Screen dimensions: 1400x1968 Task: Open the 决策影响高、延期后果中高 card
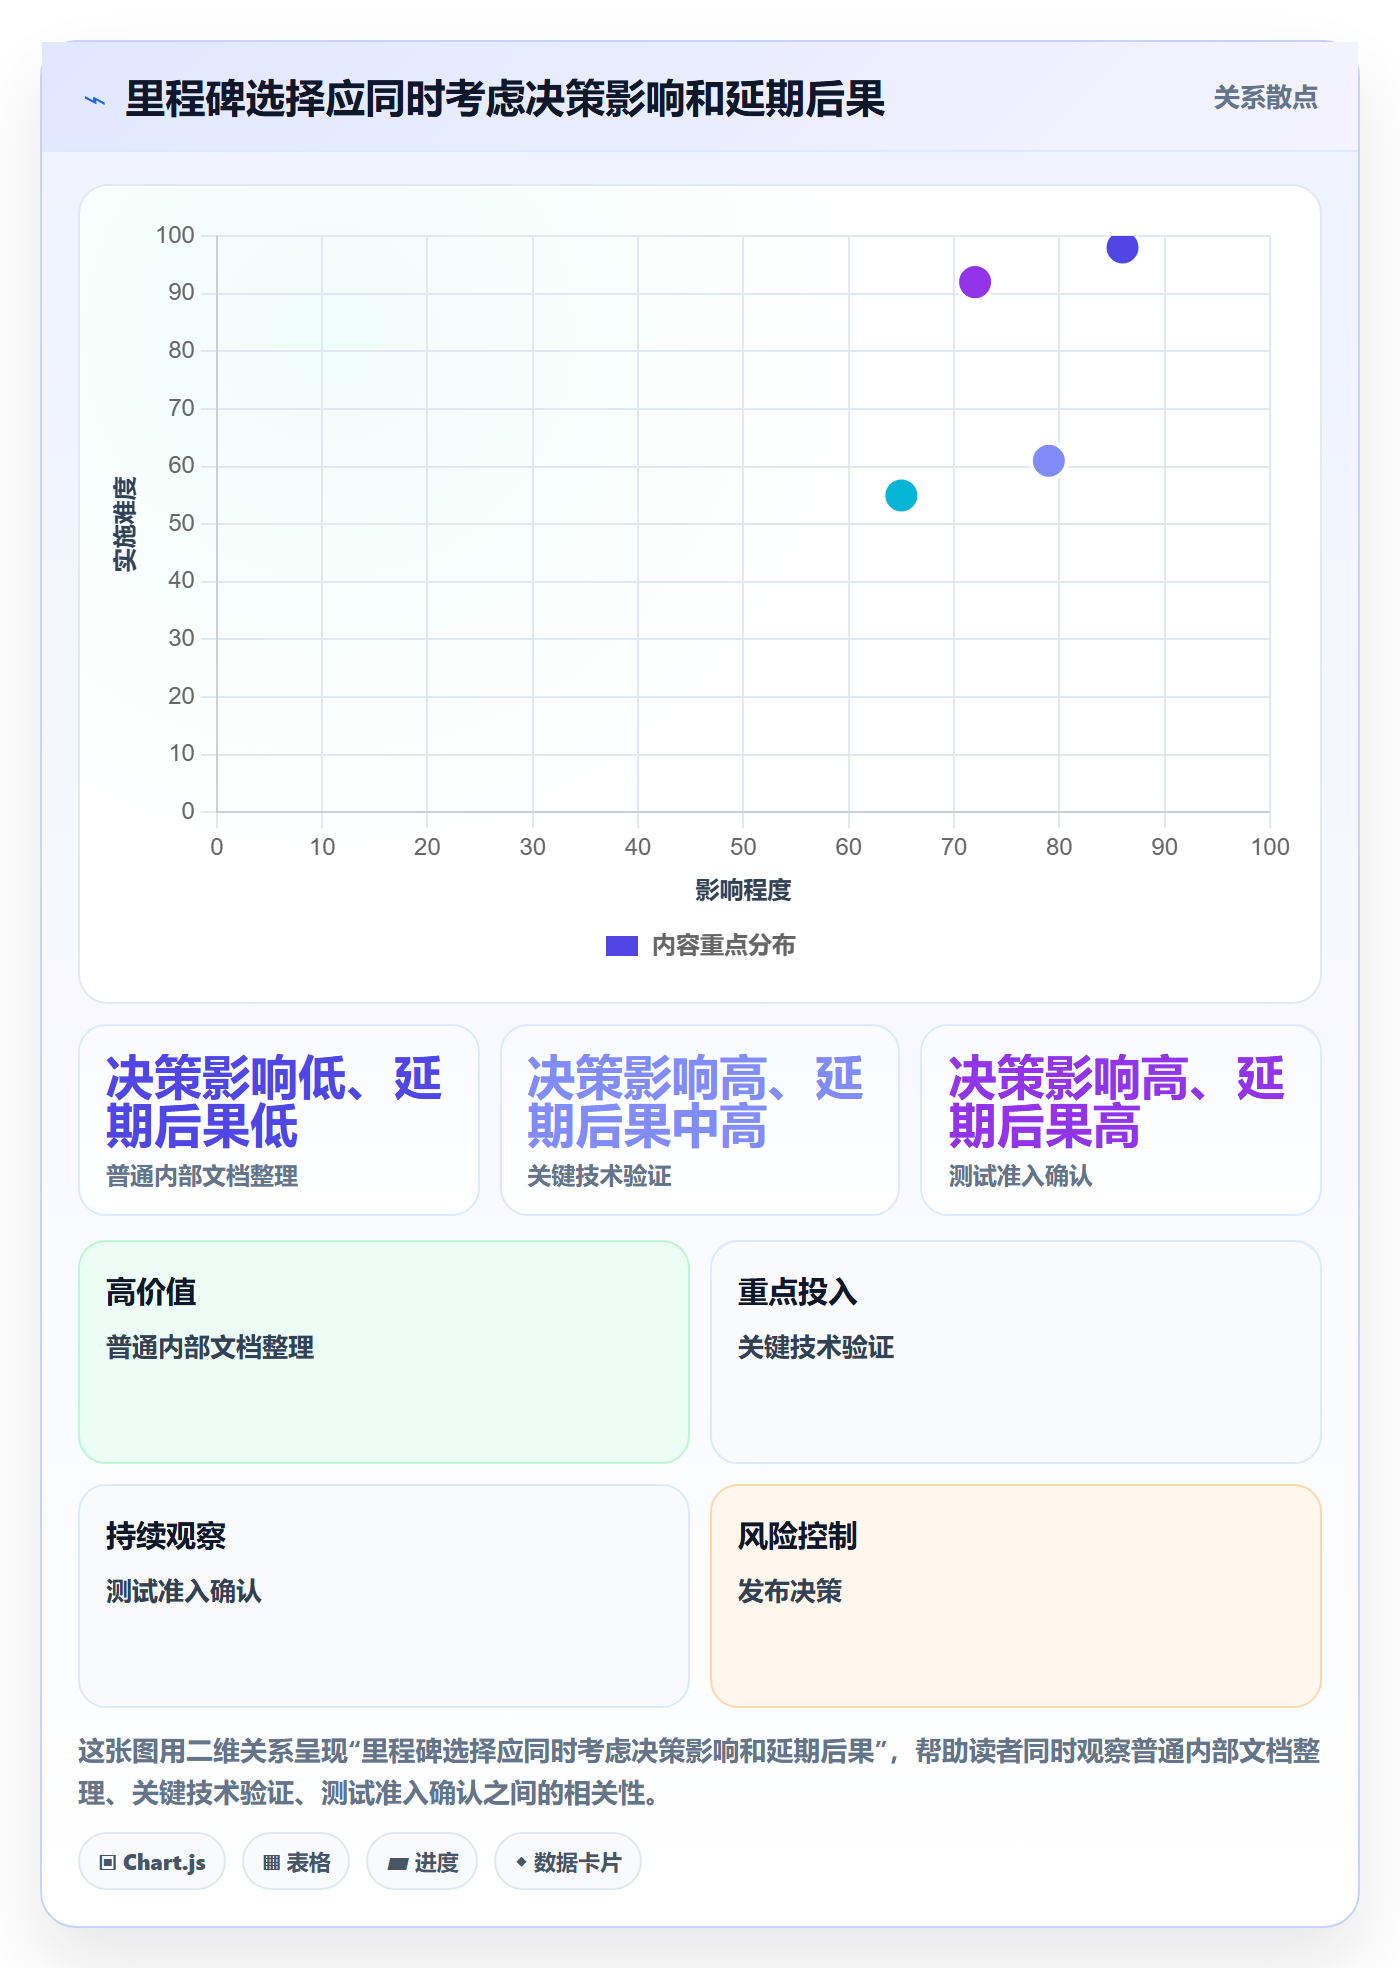point(700,1120)
